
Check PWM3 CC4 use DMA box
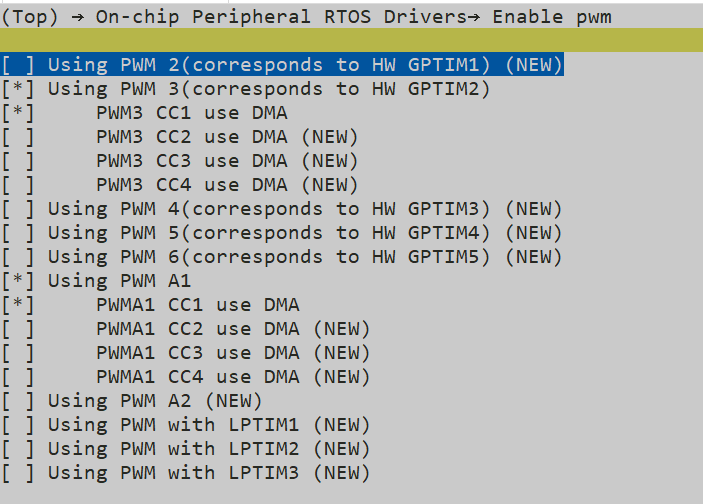pyautogui.click(x=19, y=185)
